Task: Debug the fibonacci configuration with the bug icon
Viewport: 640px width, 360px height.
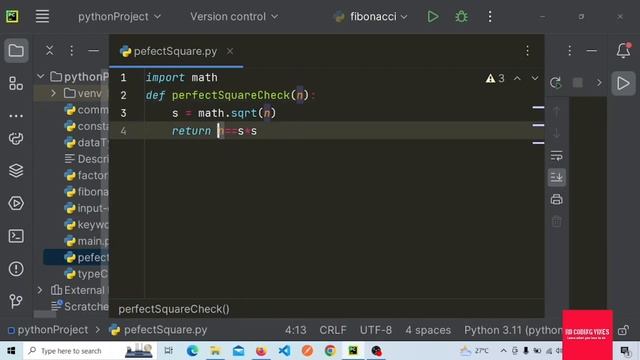Action: (x=461, y=17)
